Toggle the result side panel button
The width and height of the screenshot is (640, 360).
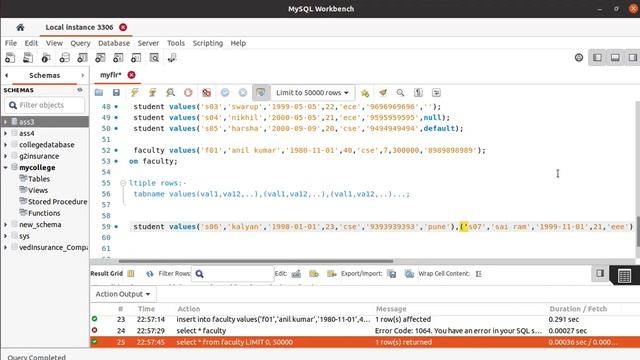pyautogui.click(x=600, y=273)
